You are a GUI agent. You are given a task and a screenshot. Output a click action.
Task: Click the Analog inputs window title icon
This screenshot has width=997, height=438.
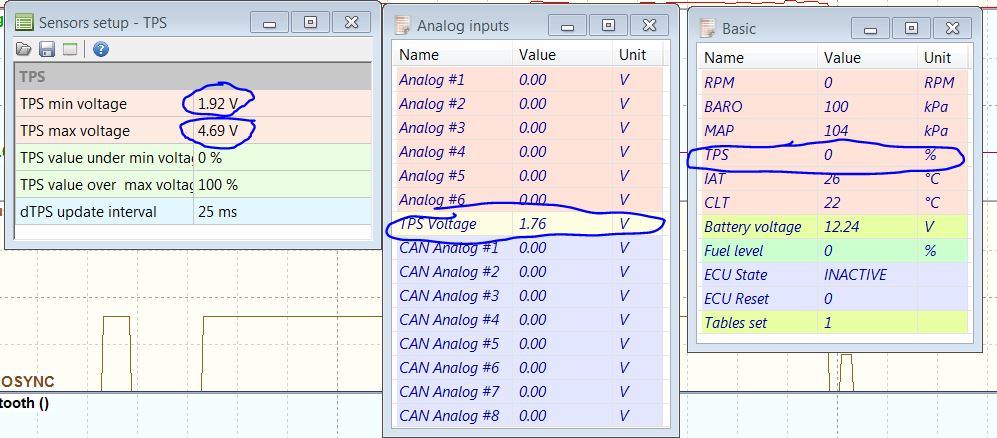[402, 26]
